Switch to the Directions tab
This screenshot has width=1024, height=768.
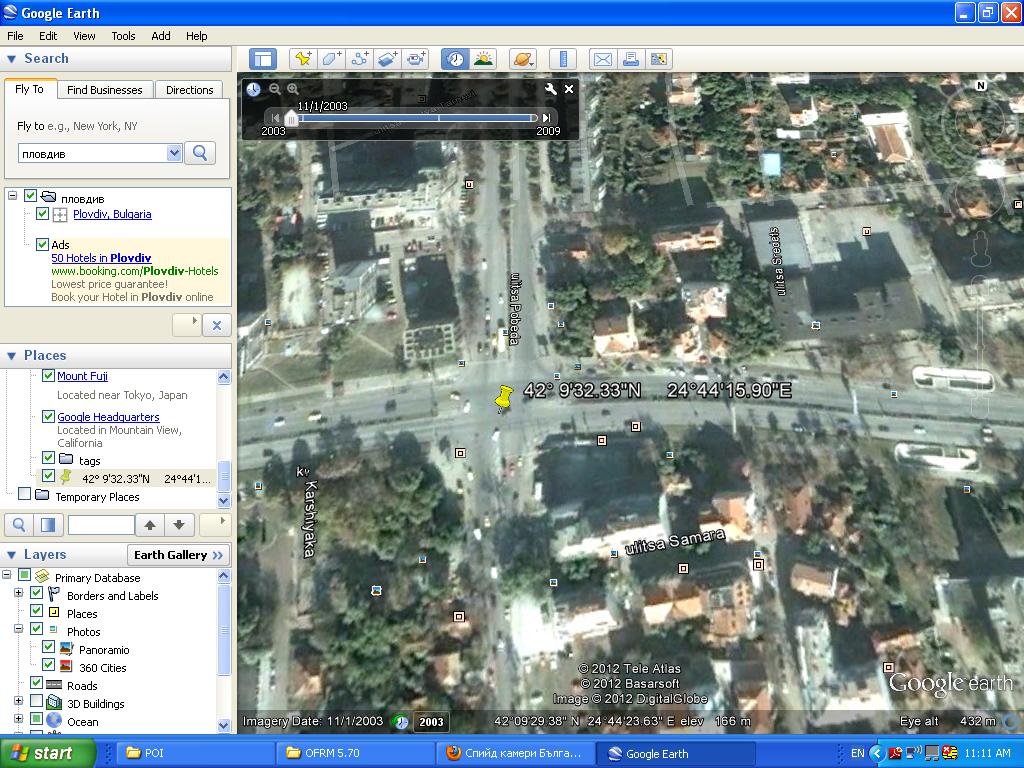[189, 90]
